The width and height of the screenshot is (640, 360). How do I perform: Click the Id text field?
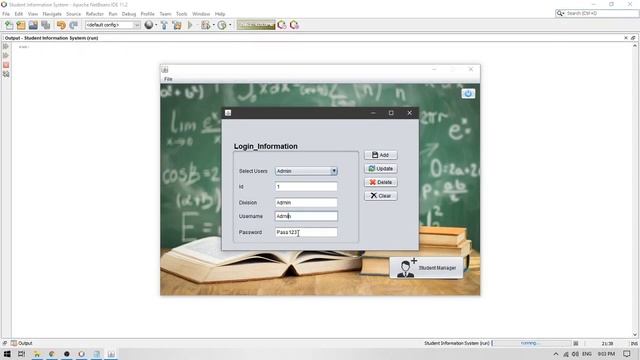306,187
